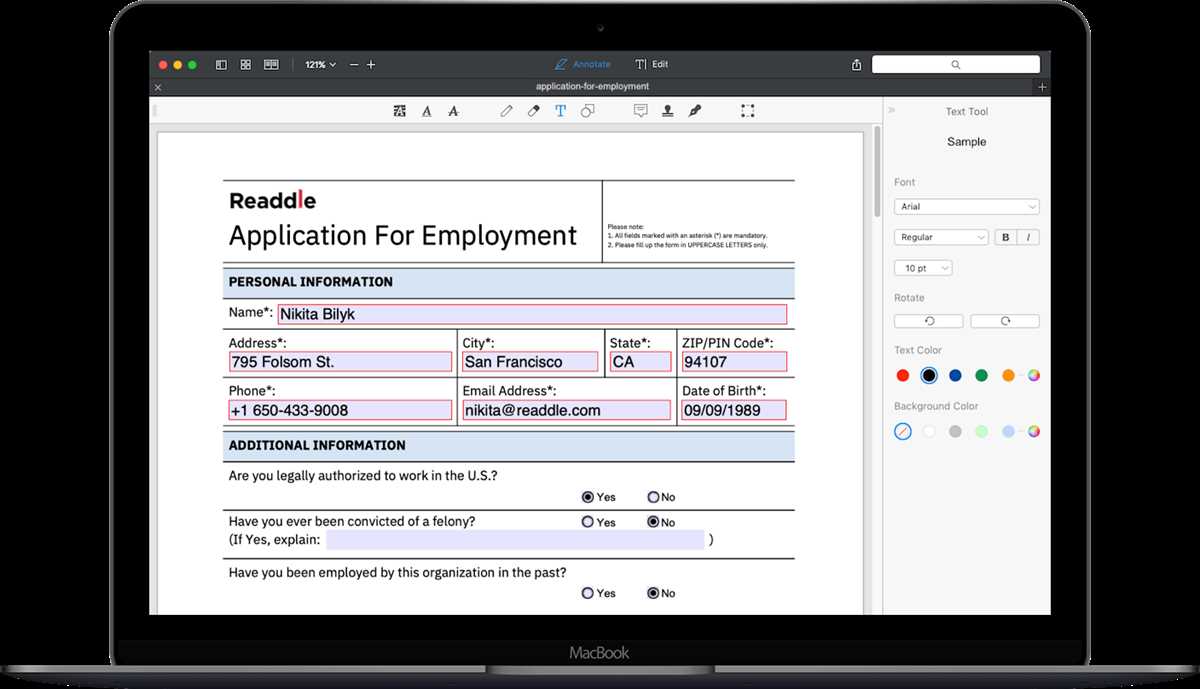
Task: Collapse the Text Tool panel chevrons
Action: pos(891,111)
